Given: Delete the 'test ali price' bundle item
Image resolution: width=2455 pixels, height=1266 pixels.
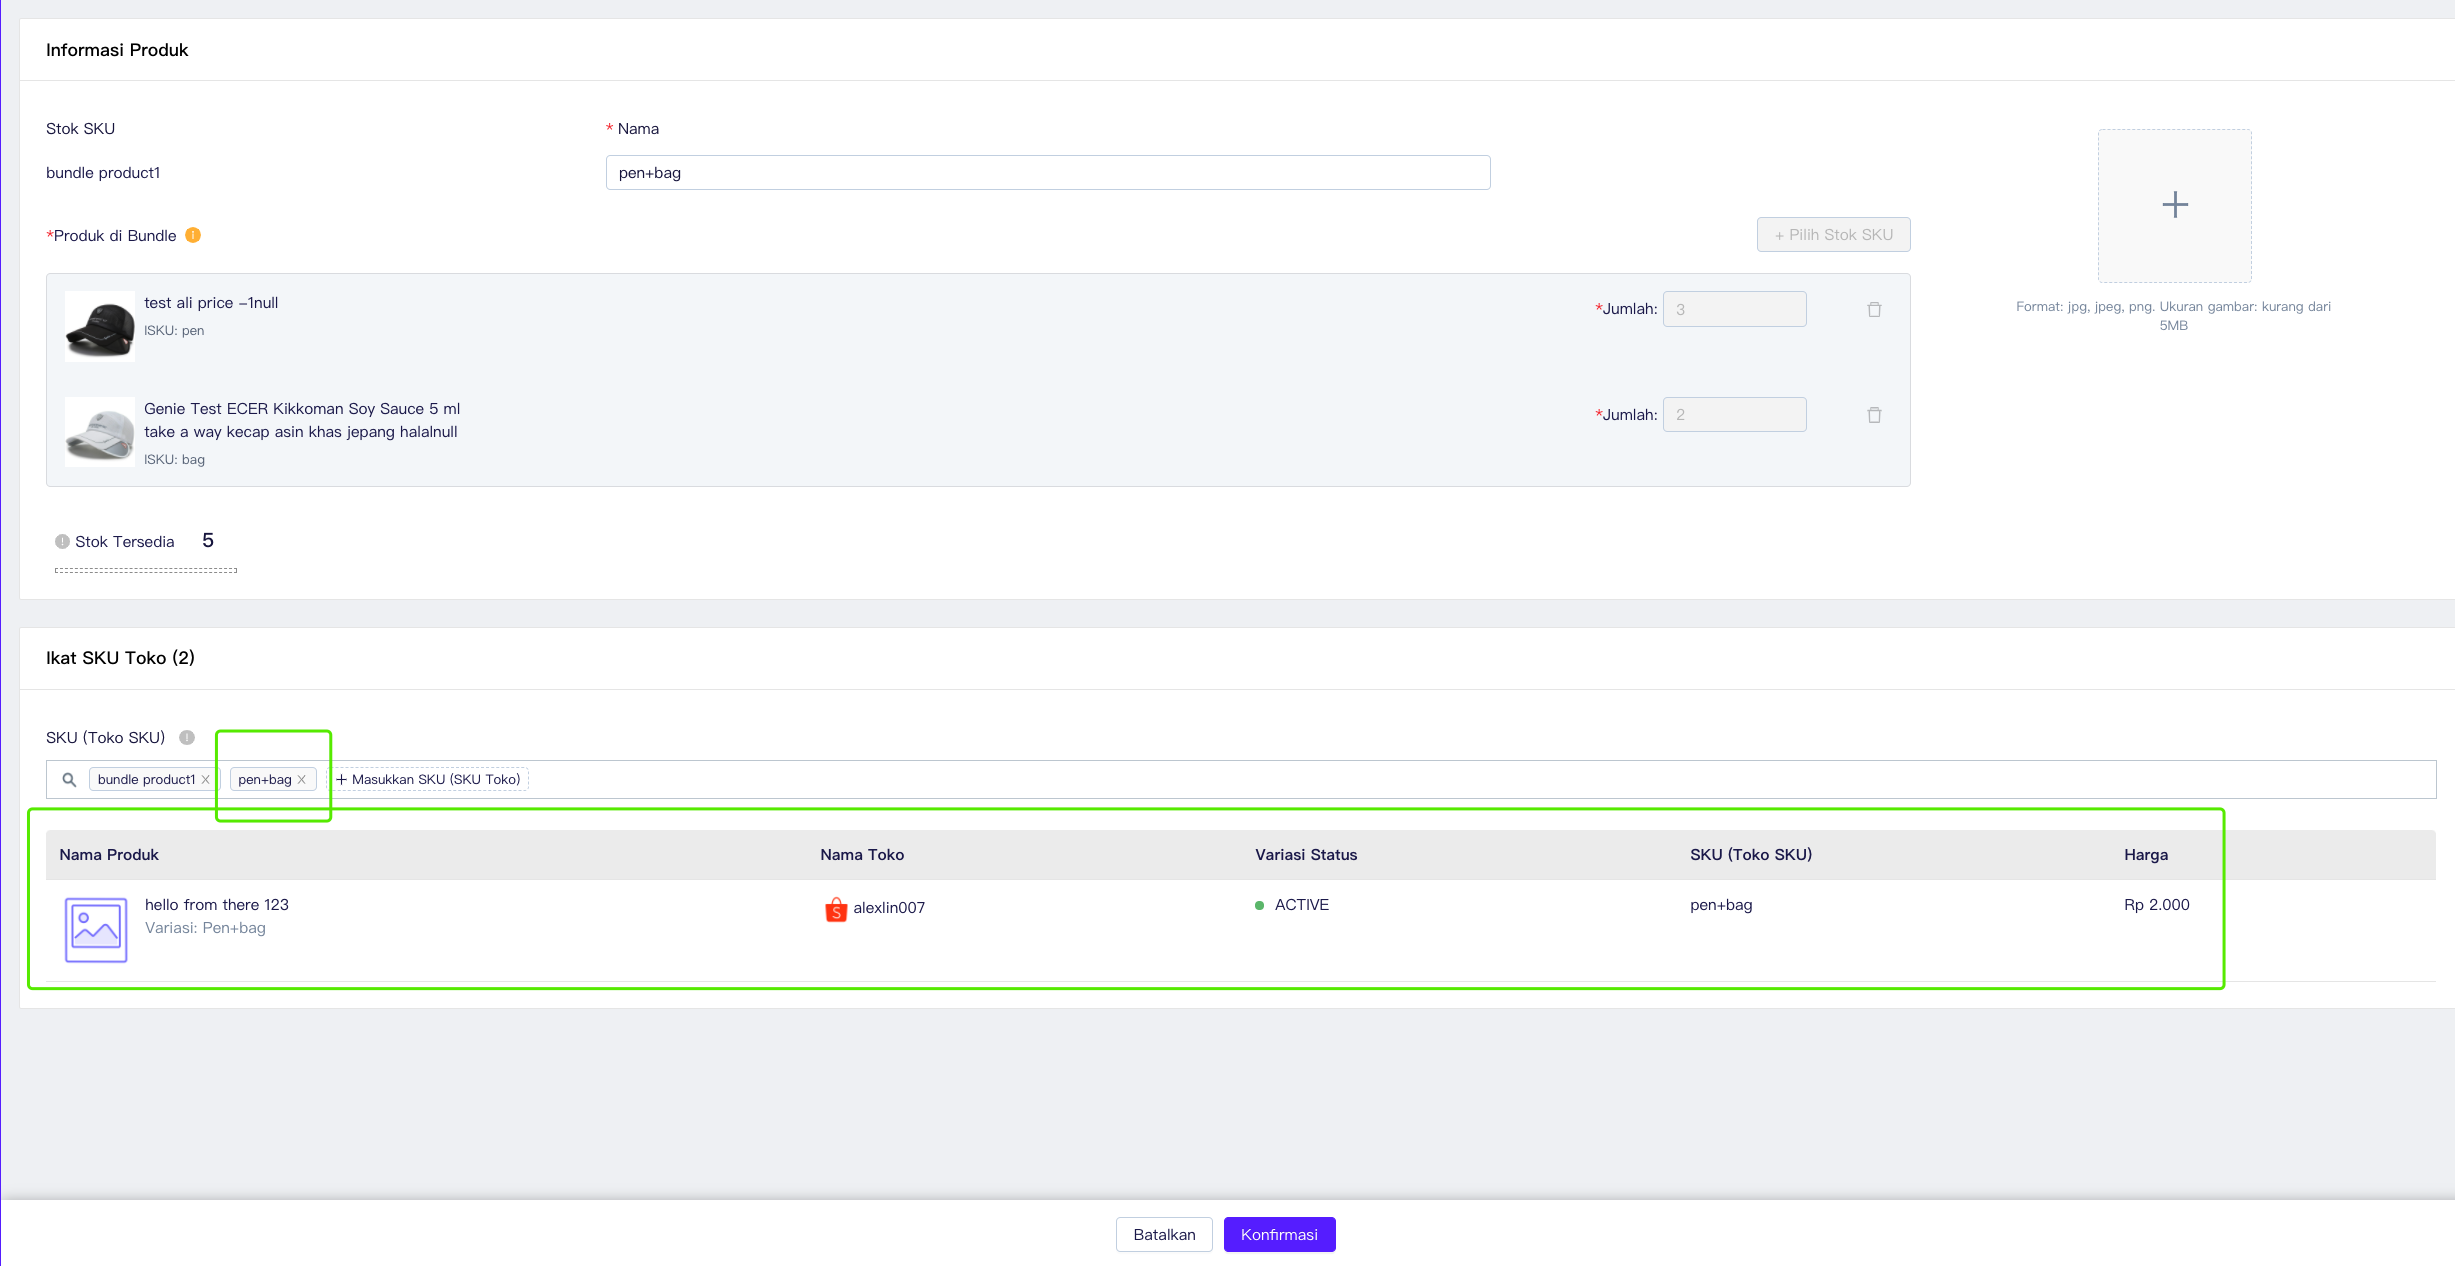Looking at the screenshot, I should click(1874, 310).
